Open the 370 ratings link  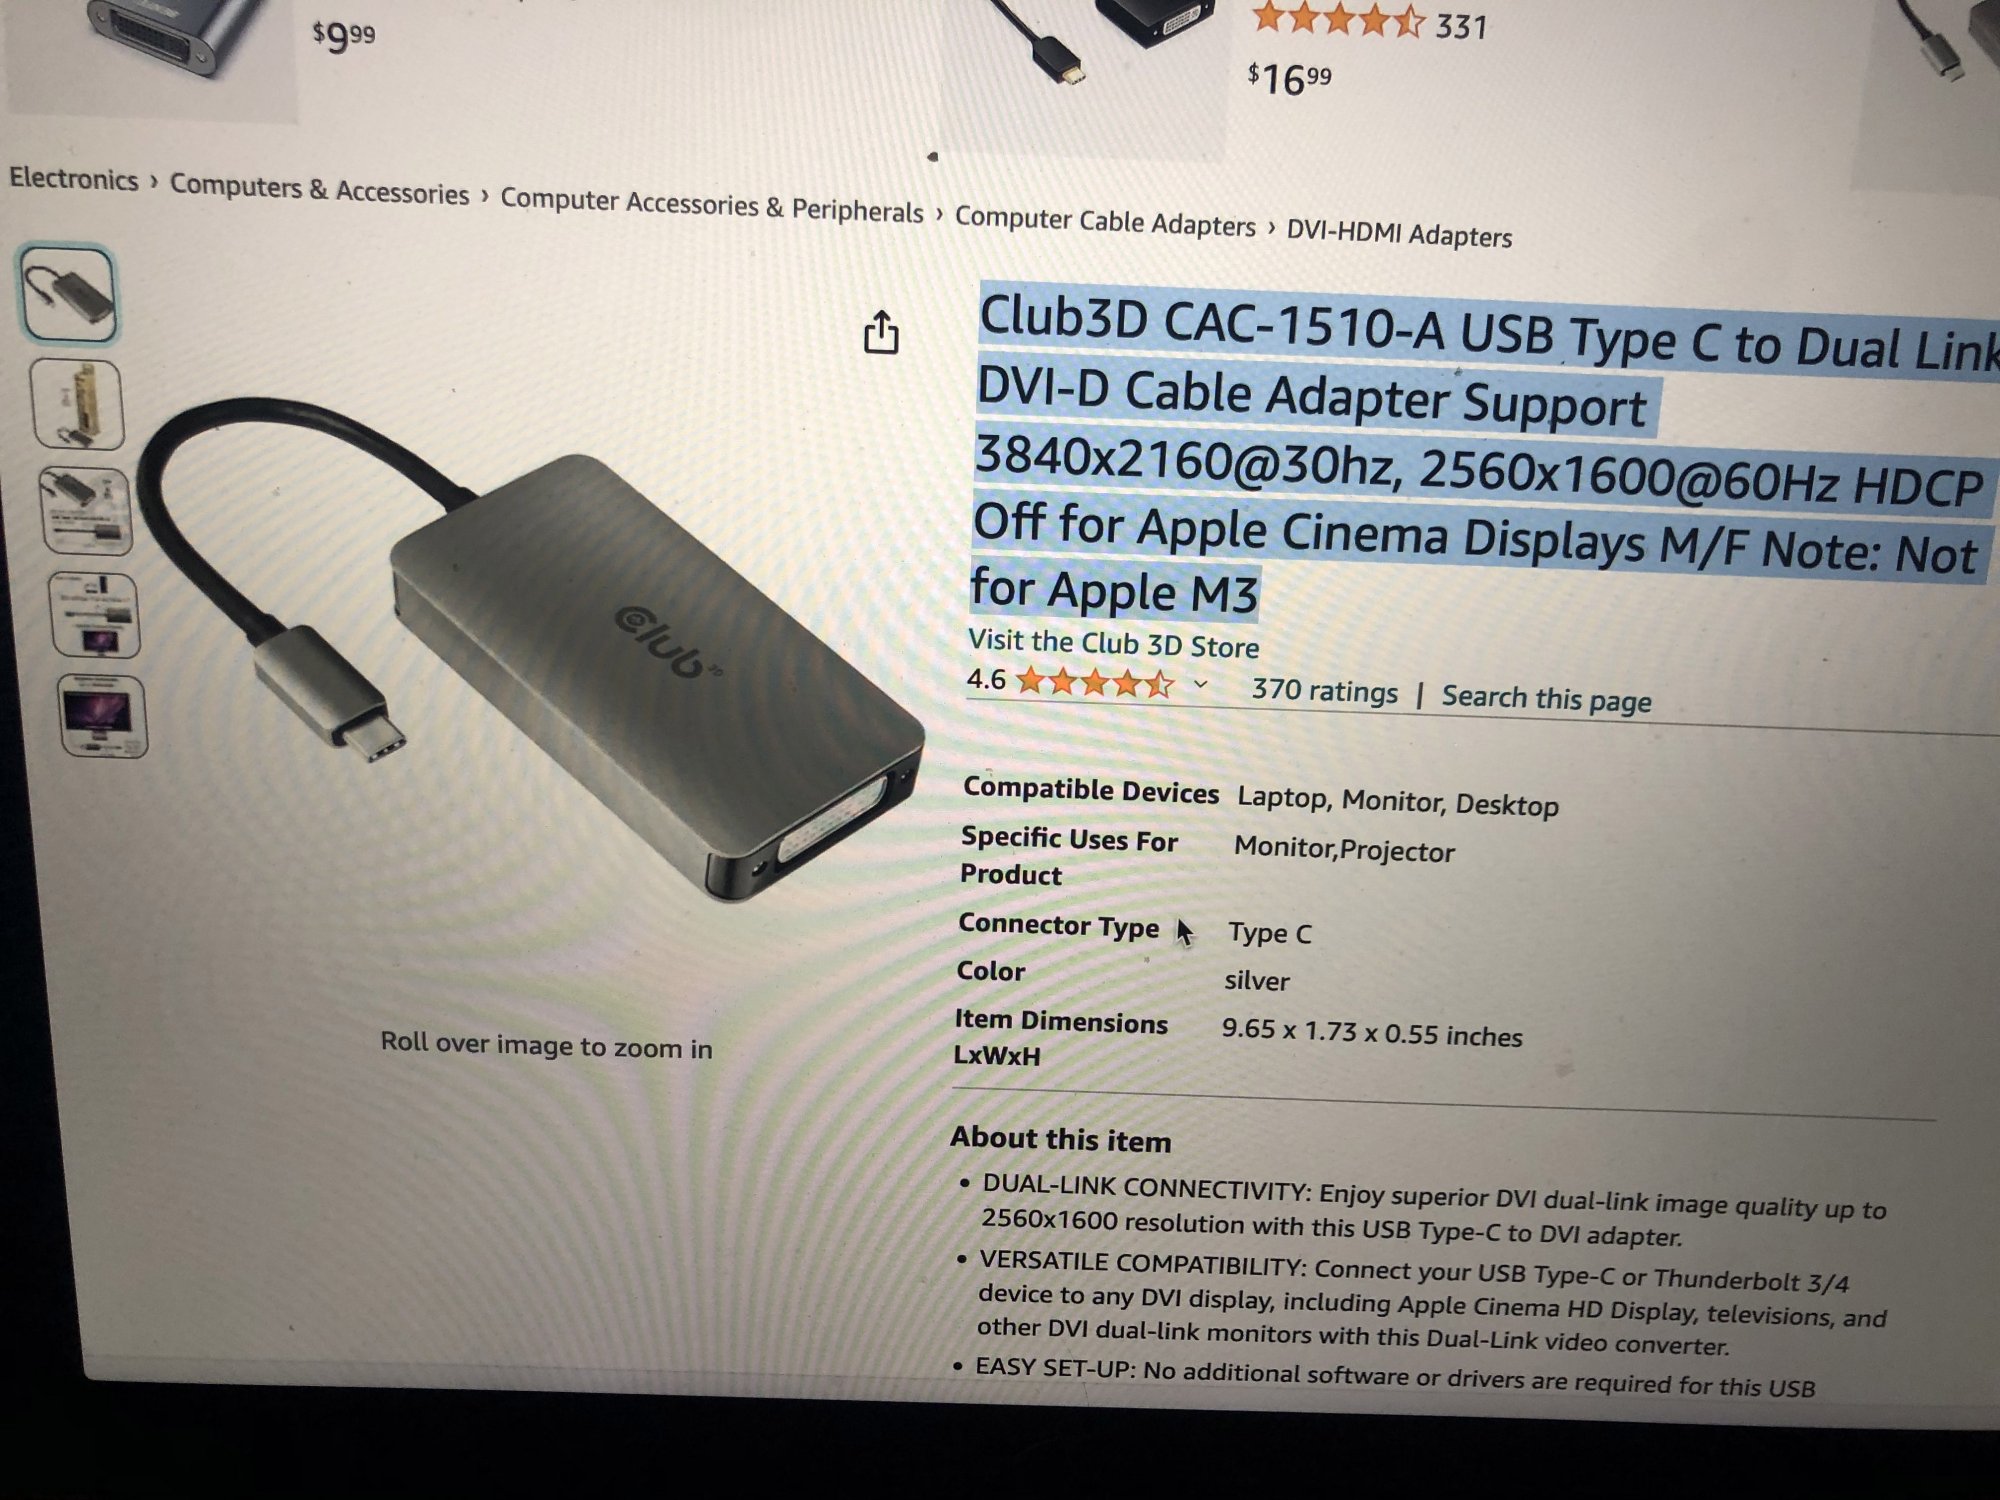point(1324,690)
